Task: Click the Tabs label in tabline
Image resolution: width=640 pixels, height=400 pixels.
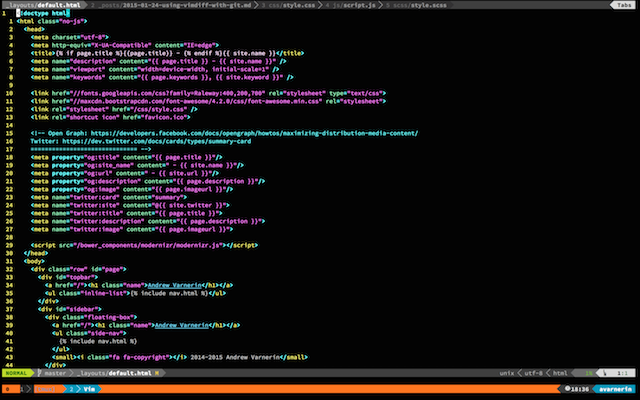Action: (624, 5)
